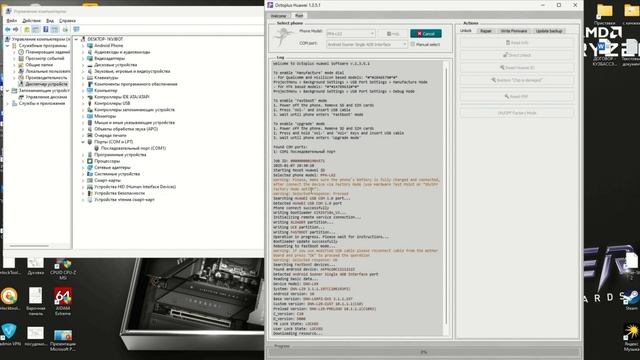Open Планировщик заданий in the left tree
Image resolution: width=640 pixels, height=360 pixels.
47,52
